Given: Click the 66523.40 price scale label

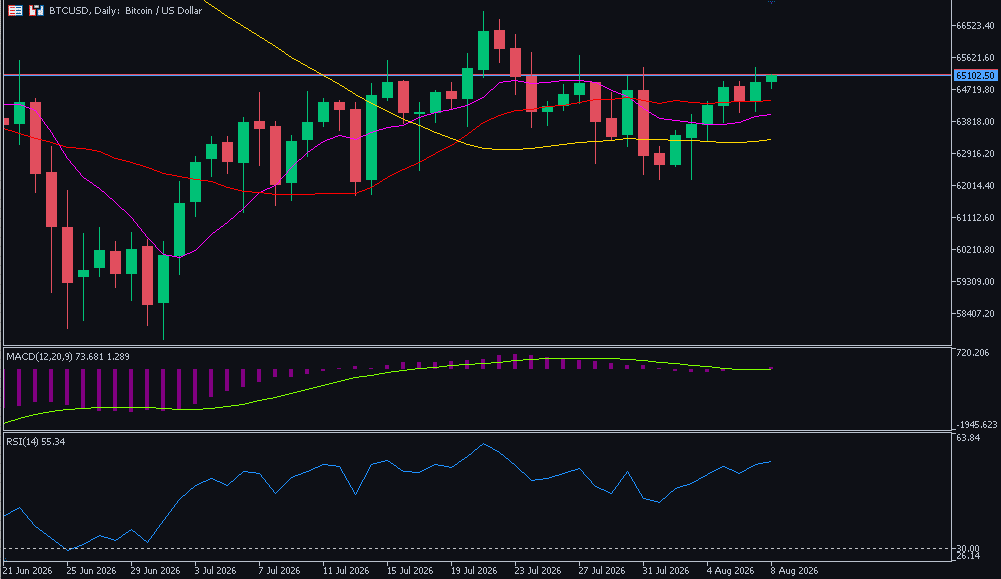Looking at the screenshot, I should tap(975, 26).
